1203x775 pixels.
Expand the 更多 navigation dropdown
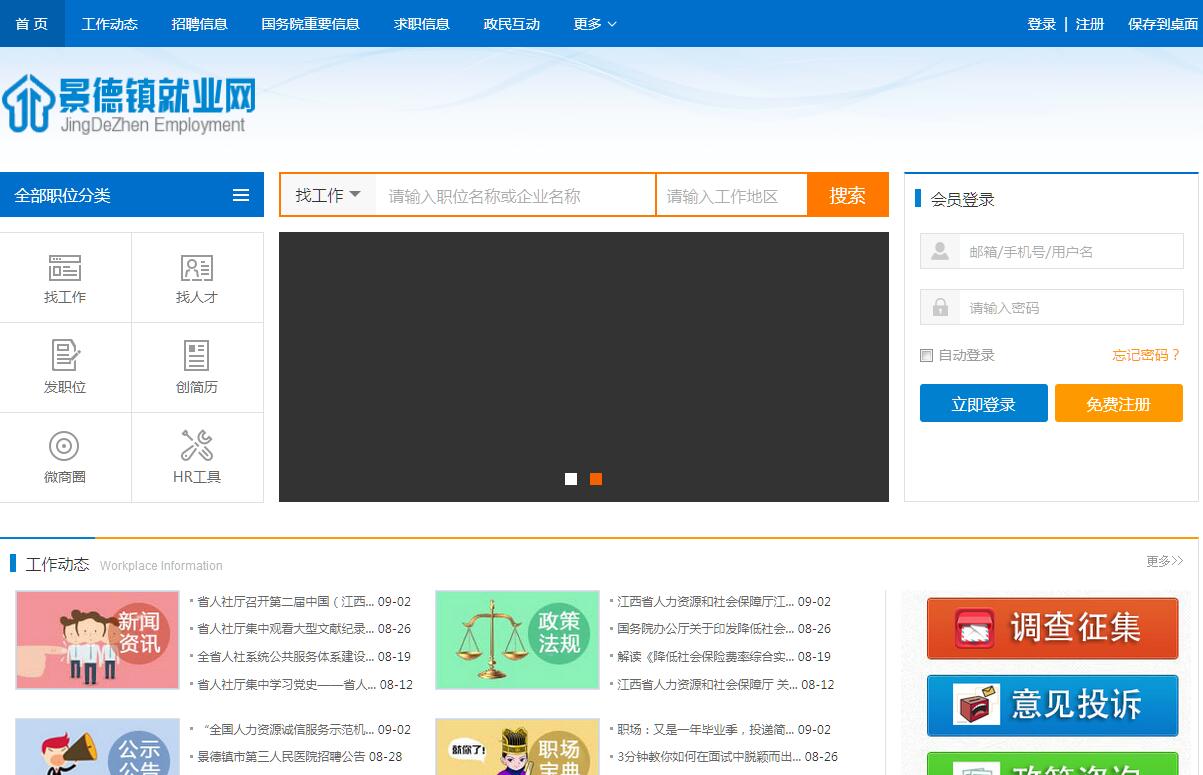595,24
